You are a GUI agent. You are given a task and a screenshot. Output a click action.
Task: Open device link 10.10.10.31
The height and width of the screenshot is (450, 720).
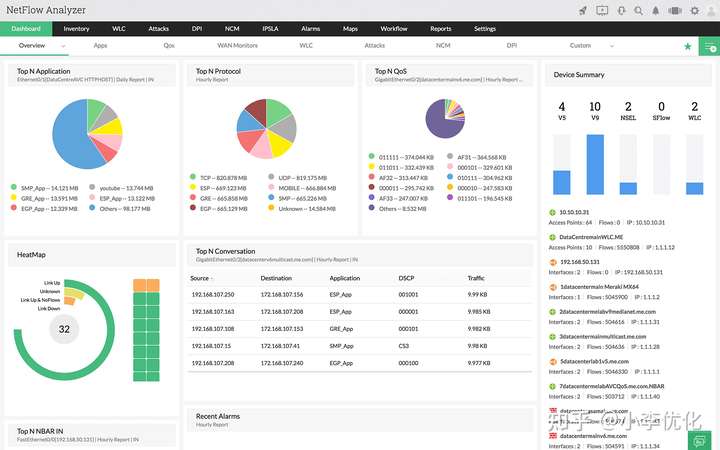click(x=574, y=212)
